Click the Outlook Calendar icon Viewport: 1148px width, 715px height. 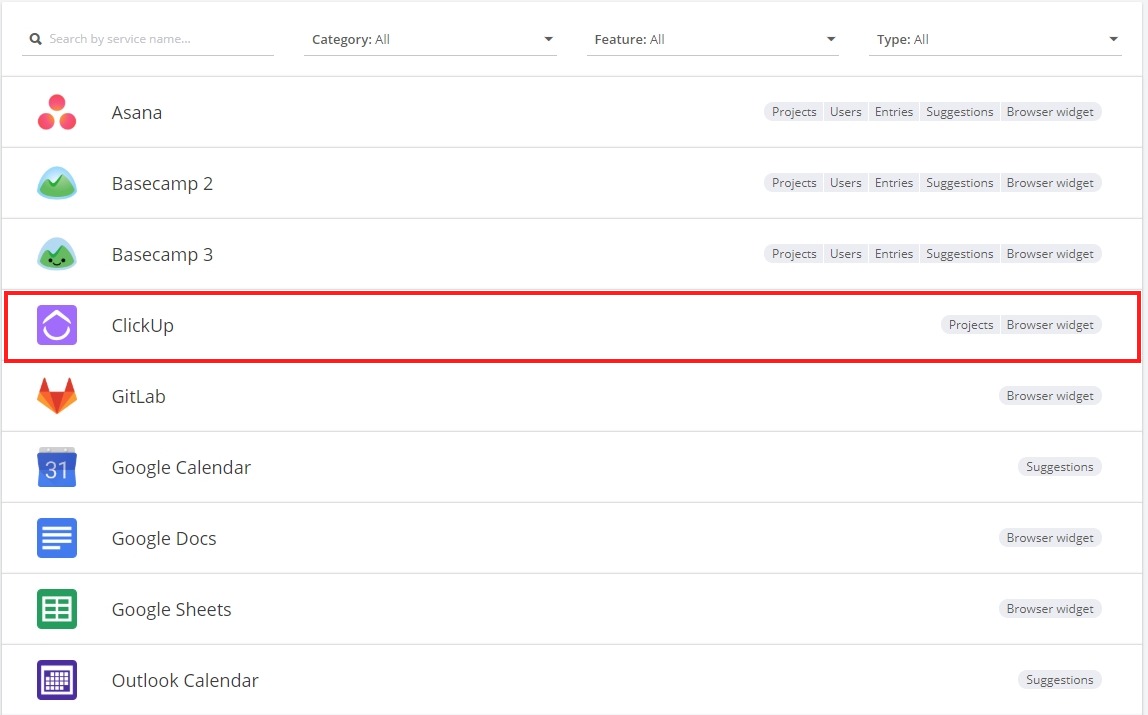pos(57,680)
